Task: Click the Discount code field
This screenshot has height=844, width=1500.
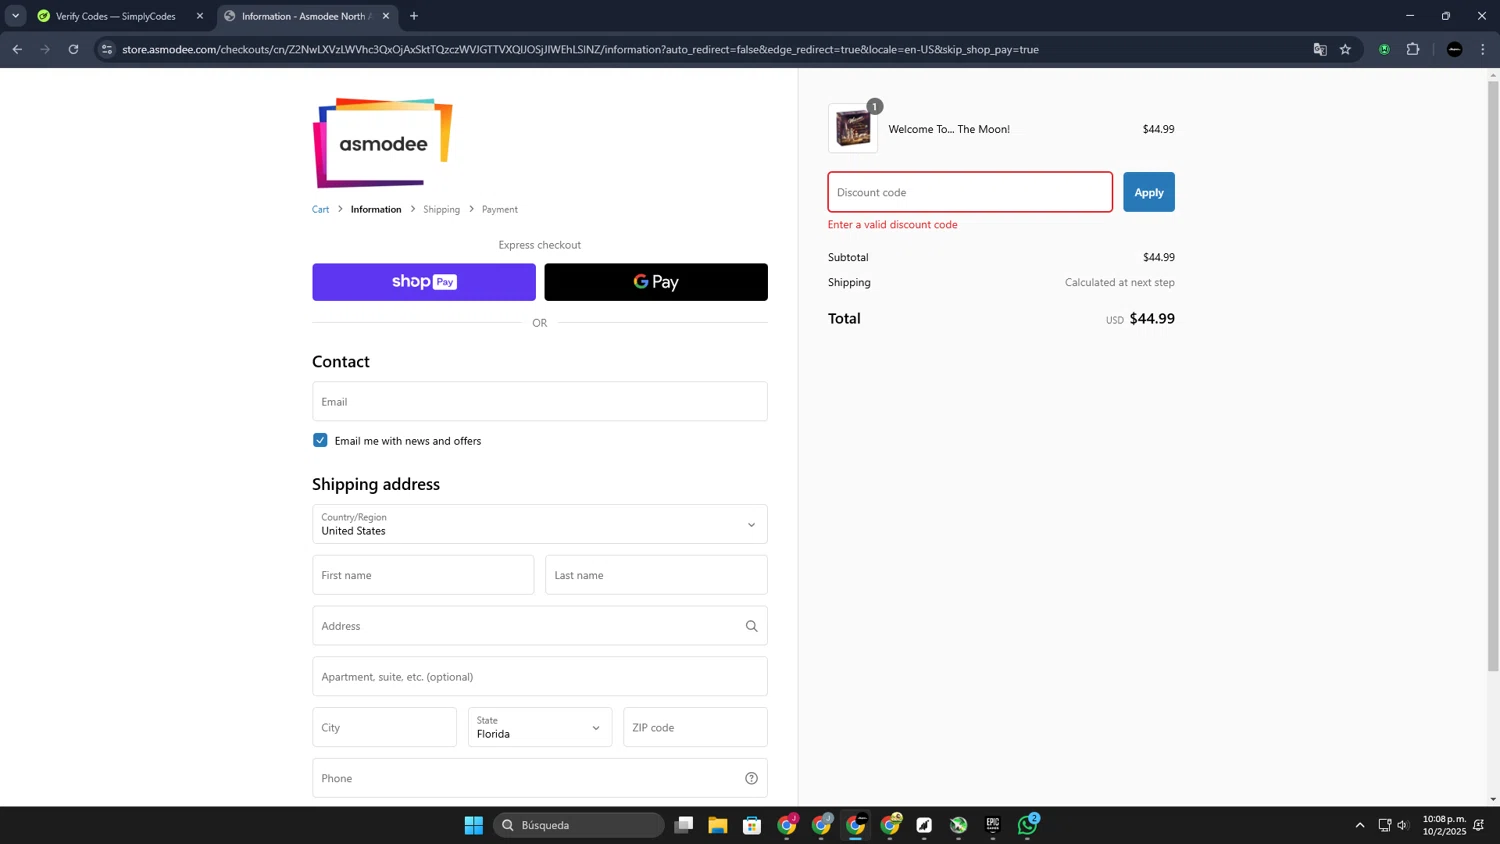Action: [970, 192]
